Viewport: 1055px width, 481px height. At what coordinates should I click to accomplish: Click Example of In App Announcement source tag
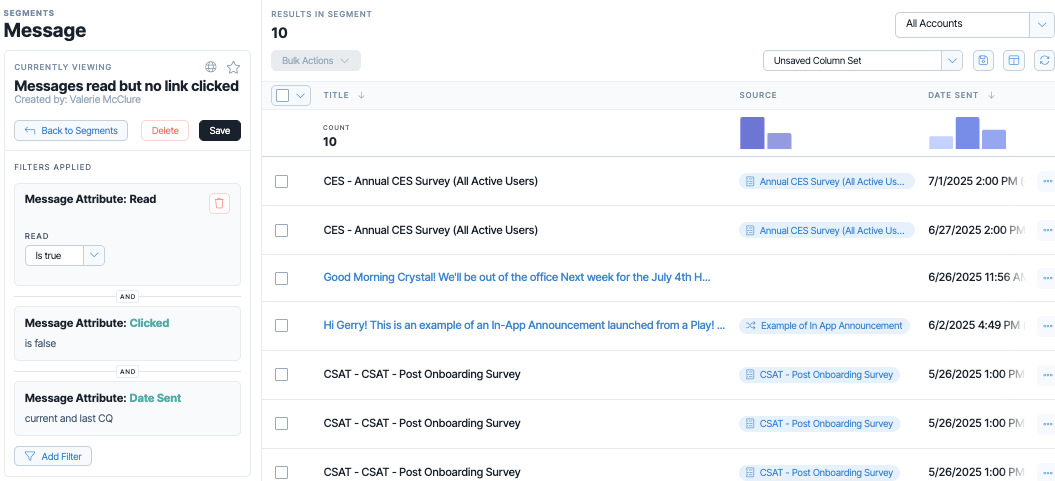coord(824,326)
